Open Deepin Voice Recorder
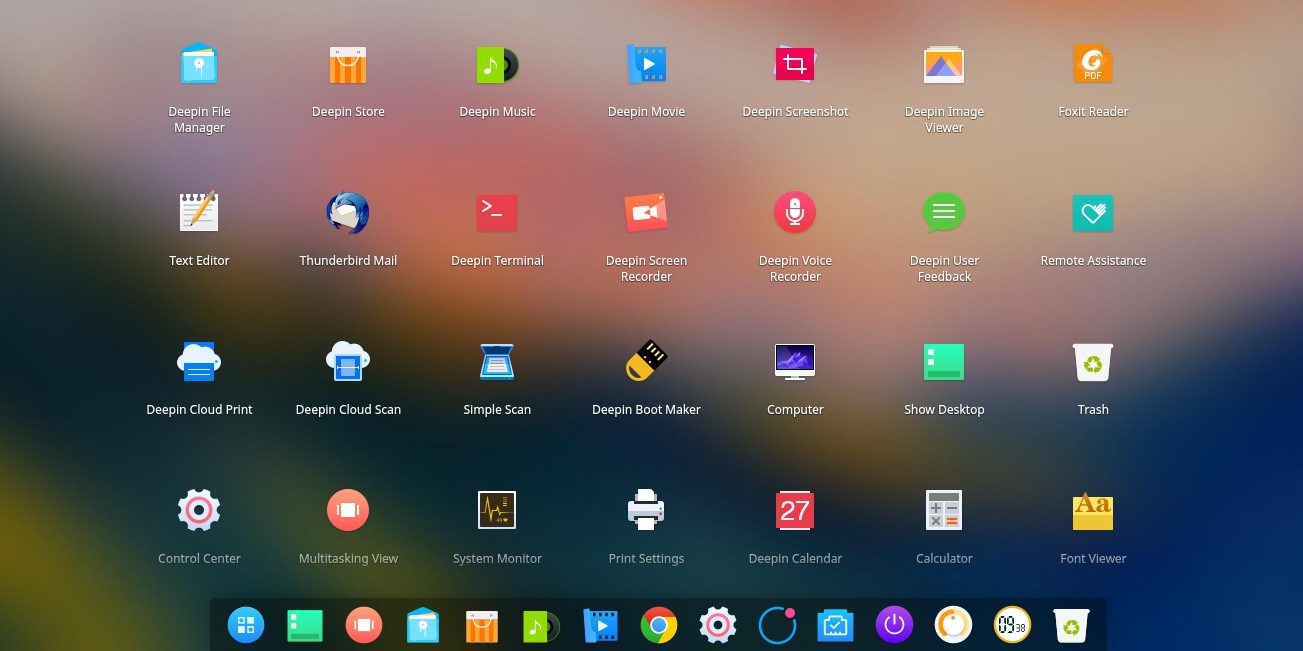Image resolution: width=1303 pixels, height=651 pixels. coord(795,214)
